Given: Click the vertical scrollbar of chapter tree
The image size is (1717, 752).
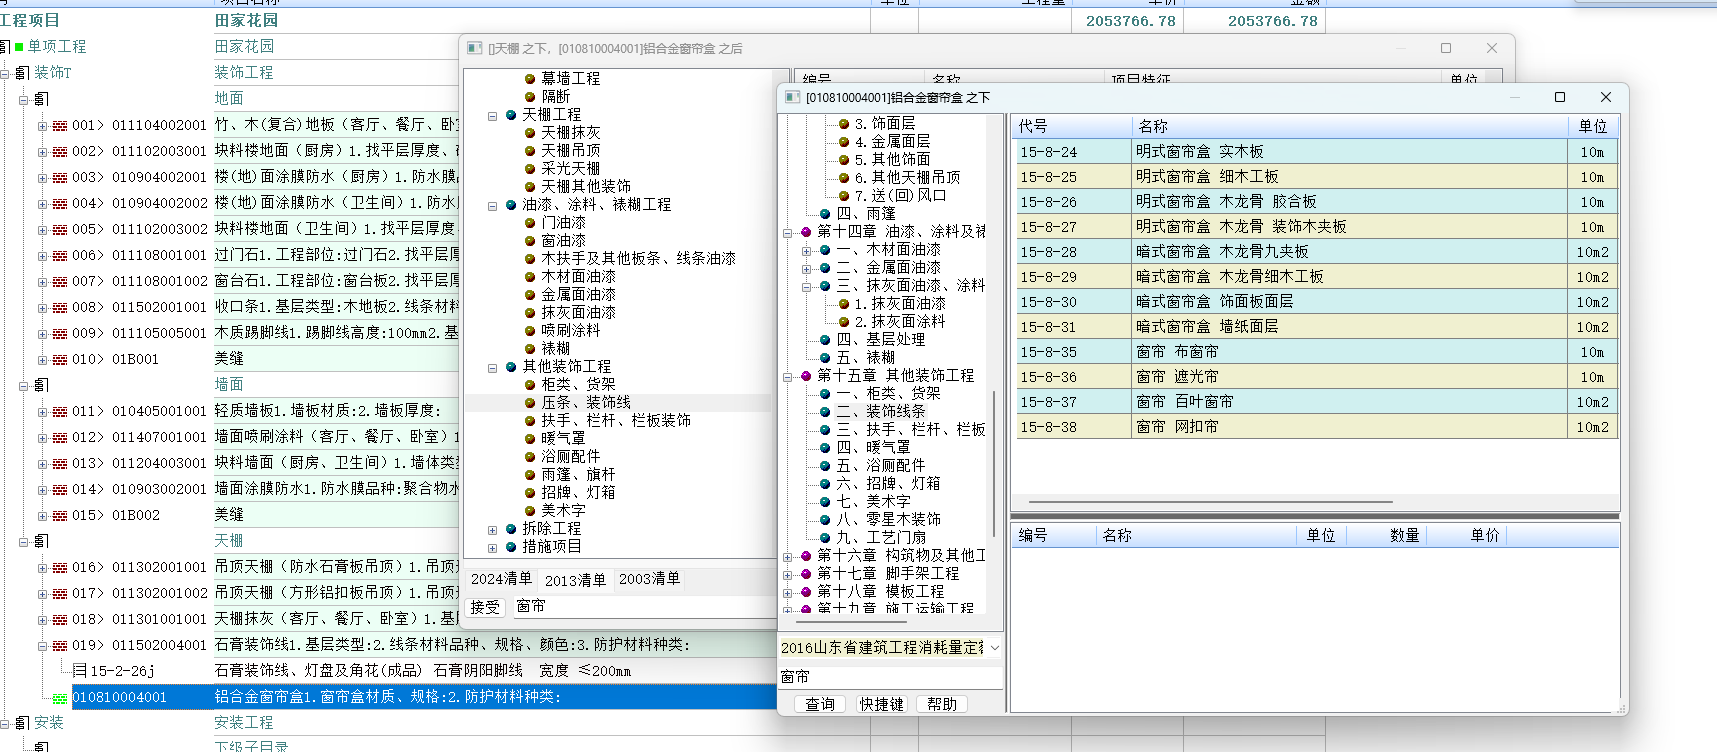Looking at the screenshot, I should [994, 465].
